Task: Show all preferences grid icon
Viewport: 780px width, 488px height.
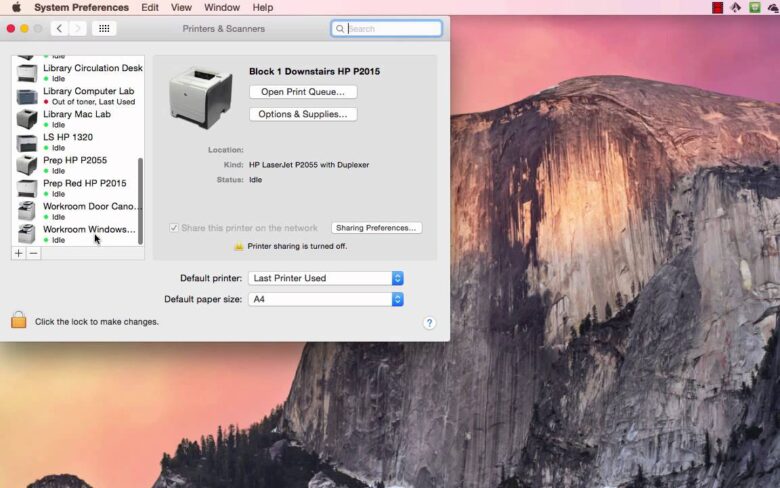Action: pos(104,28)
